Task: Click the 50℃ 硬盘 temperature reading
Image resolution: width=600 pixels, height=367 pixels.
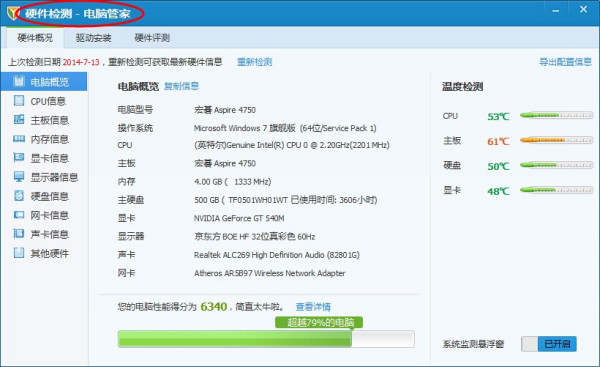Action: coord(498,166)
